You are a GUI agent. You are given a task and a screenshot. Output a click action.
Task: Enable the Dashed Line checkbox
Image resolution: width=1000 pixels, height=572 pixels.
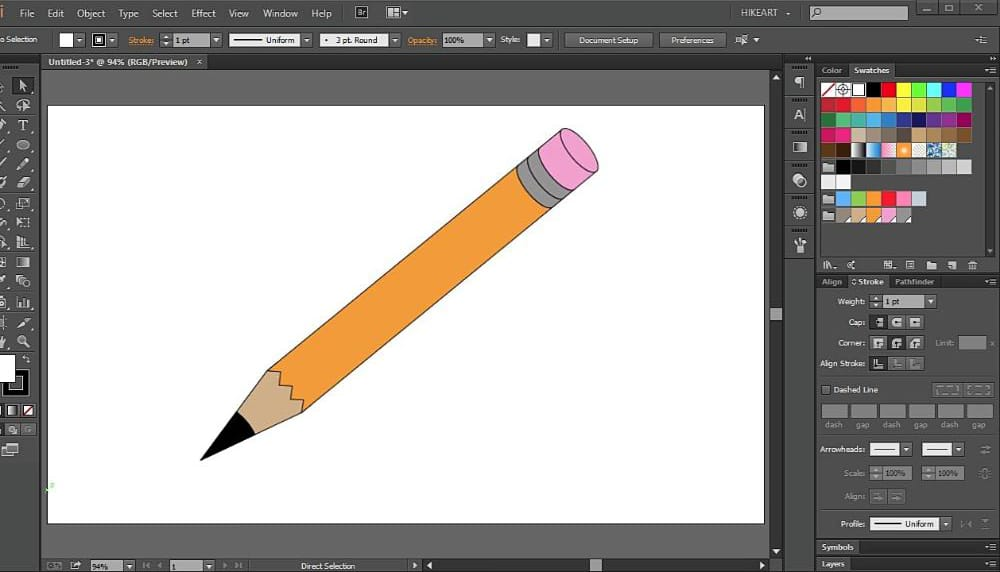826,389
